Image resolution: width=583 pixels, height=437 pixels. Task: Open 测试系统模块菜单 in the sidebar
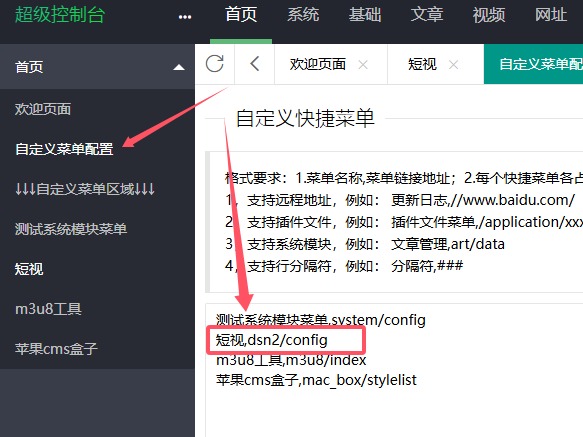[x=71, y=229]
